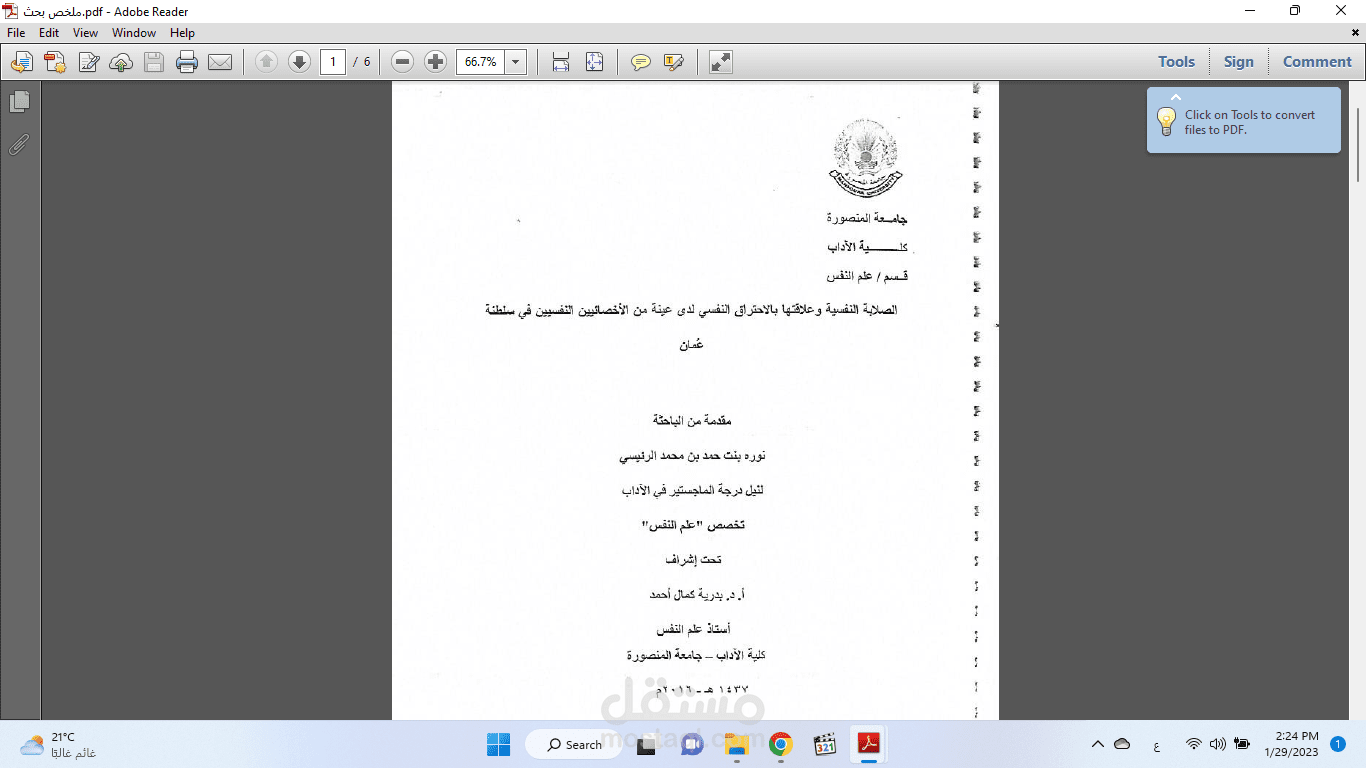
Task: Click the Sign pane button
Action: coord(1239,61)
